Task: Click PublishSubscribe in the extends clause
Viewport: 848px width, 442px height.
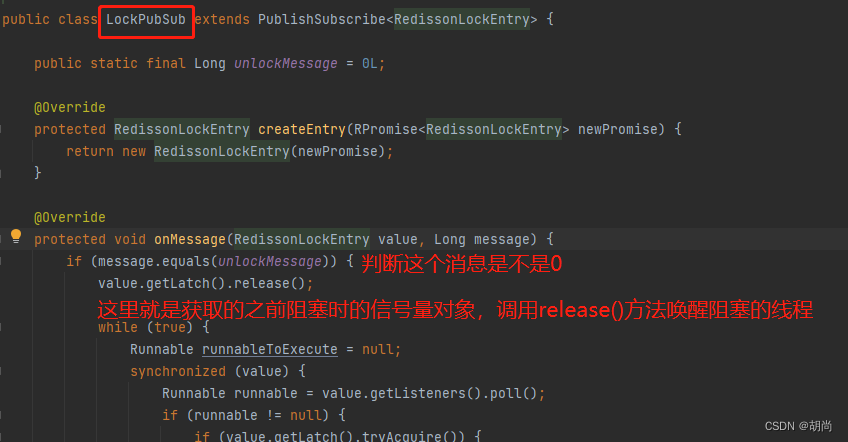Action: 322,19
